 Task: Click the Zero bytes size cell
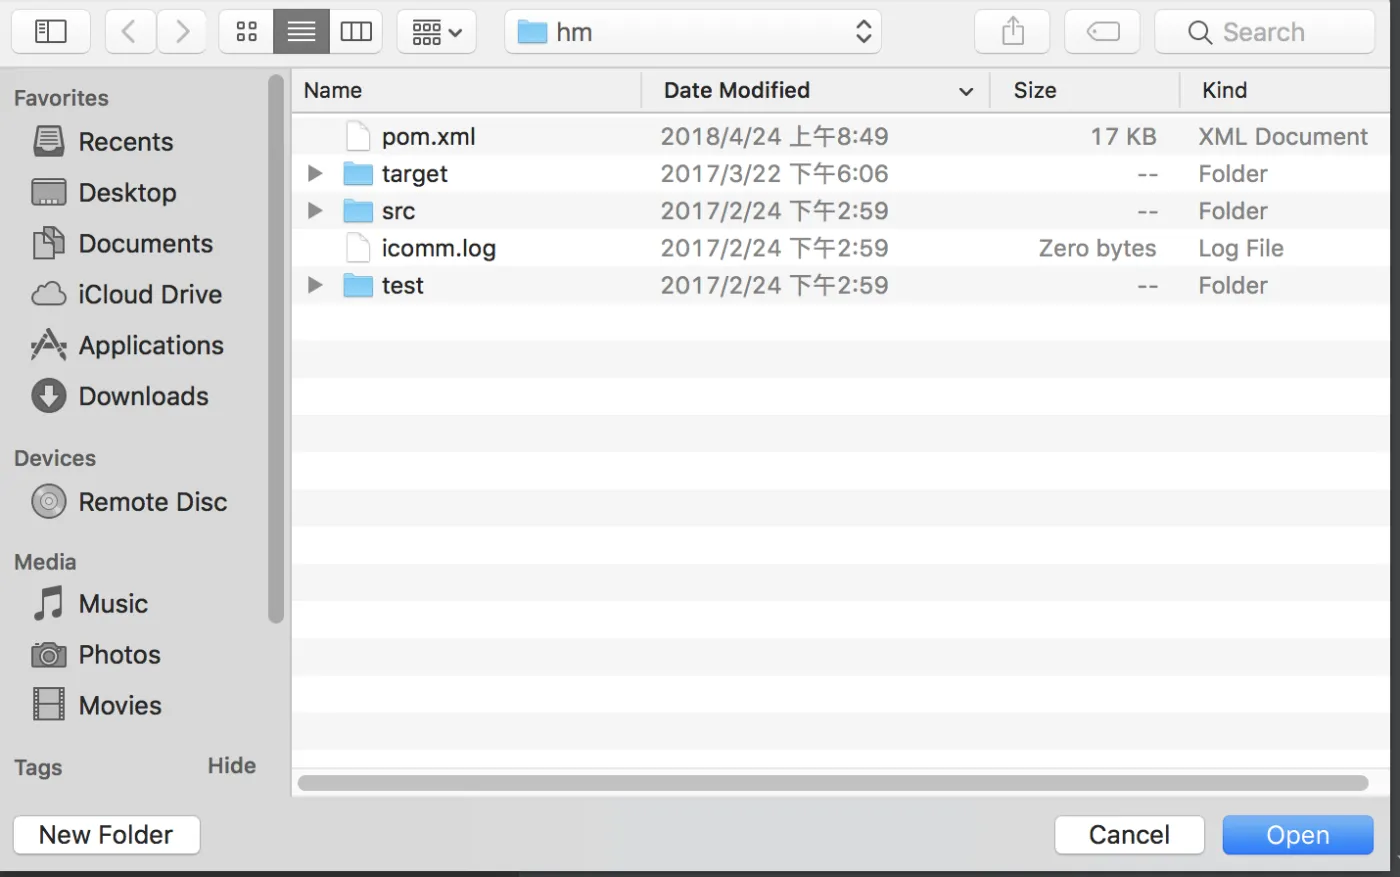coord(1097,248)
